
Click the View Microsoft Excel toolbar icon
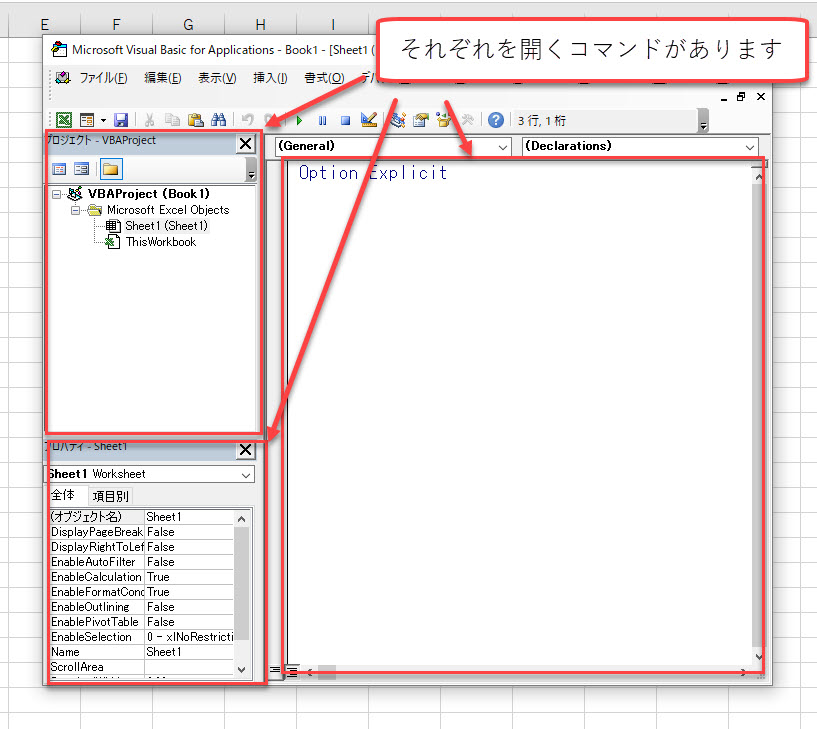64,120
